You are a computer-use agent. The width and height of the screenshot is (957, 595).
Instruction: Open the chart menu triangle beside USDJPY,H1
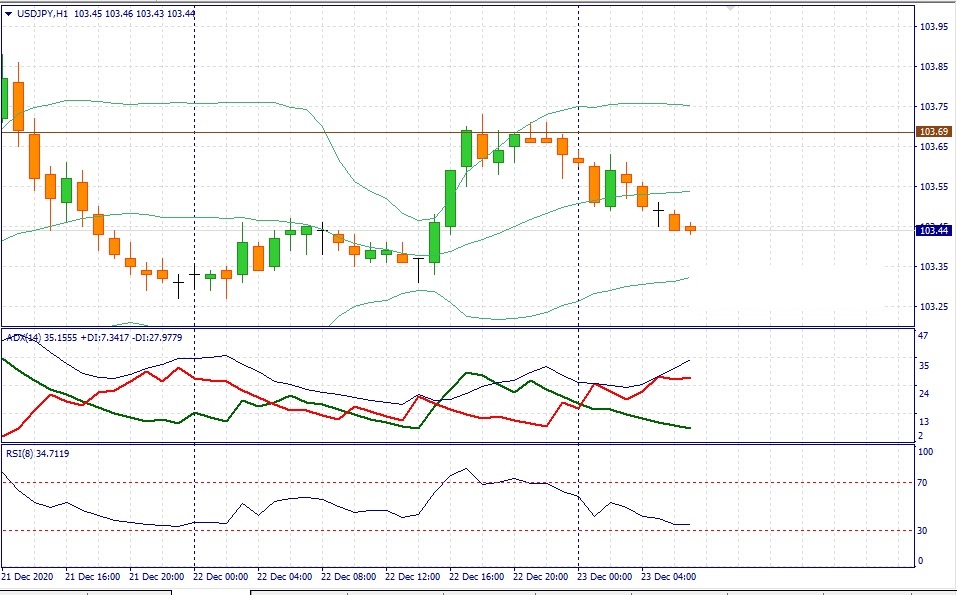(9, 14)
